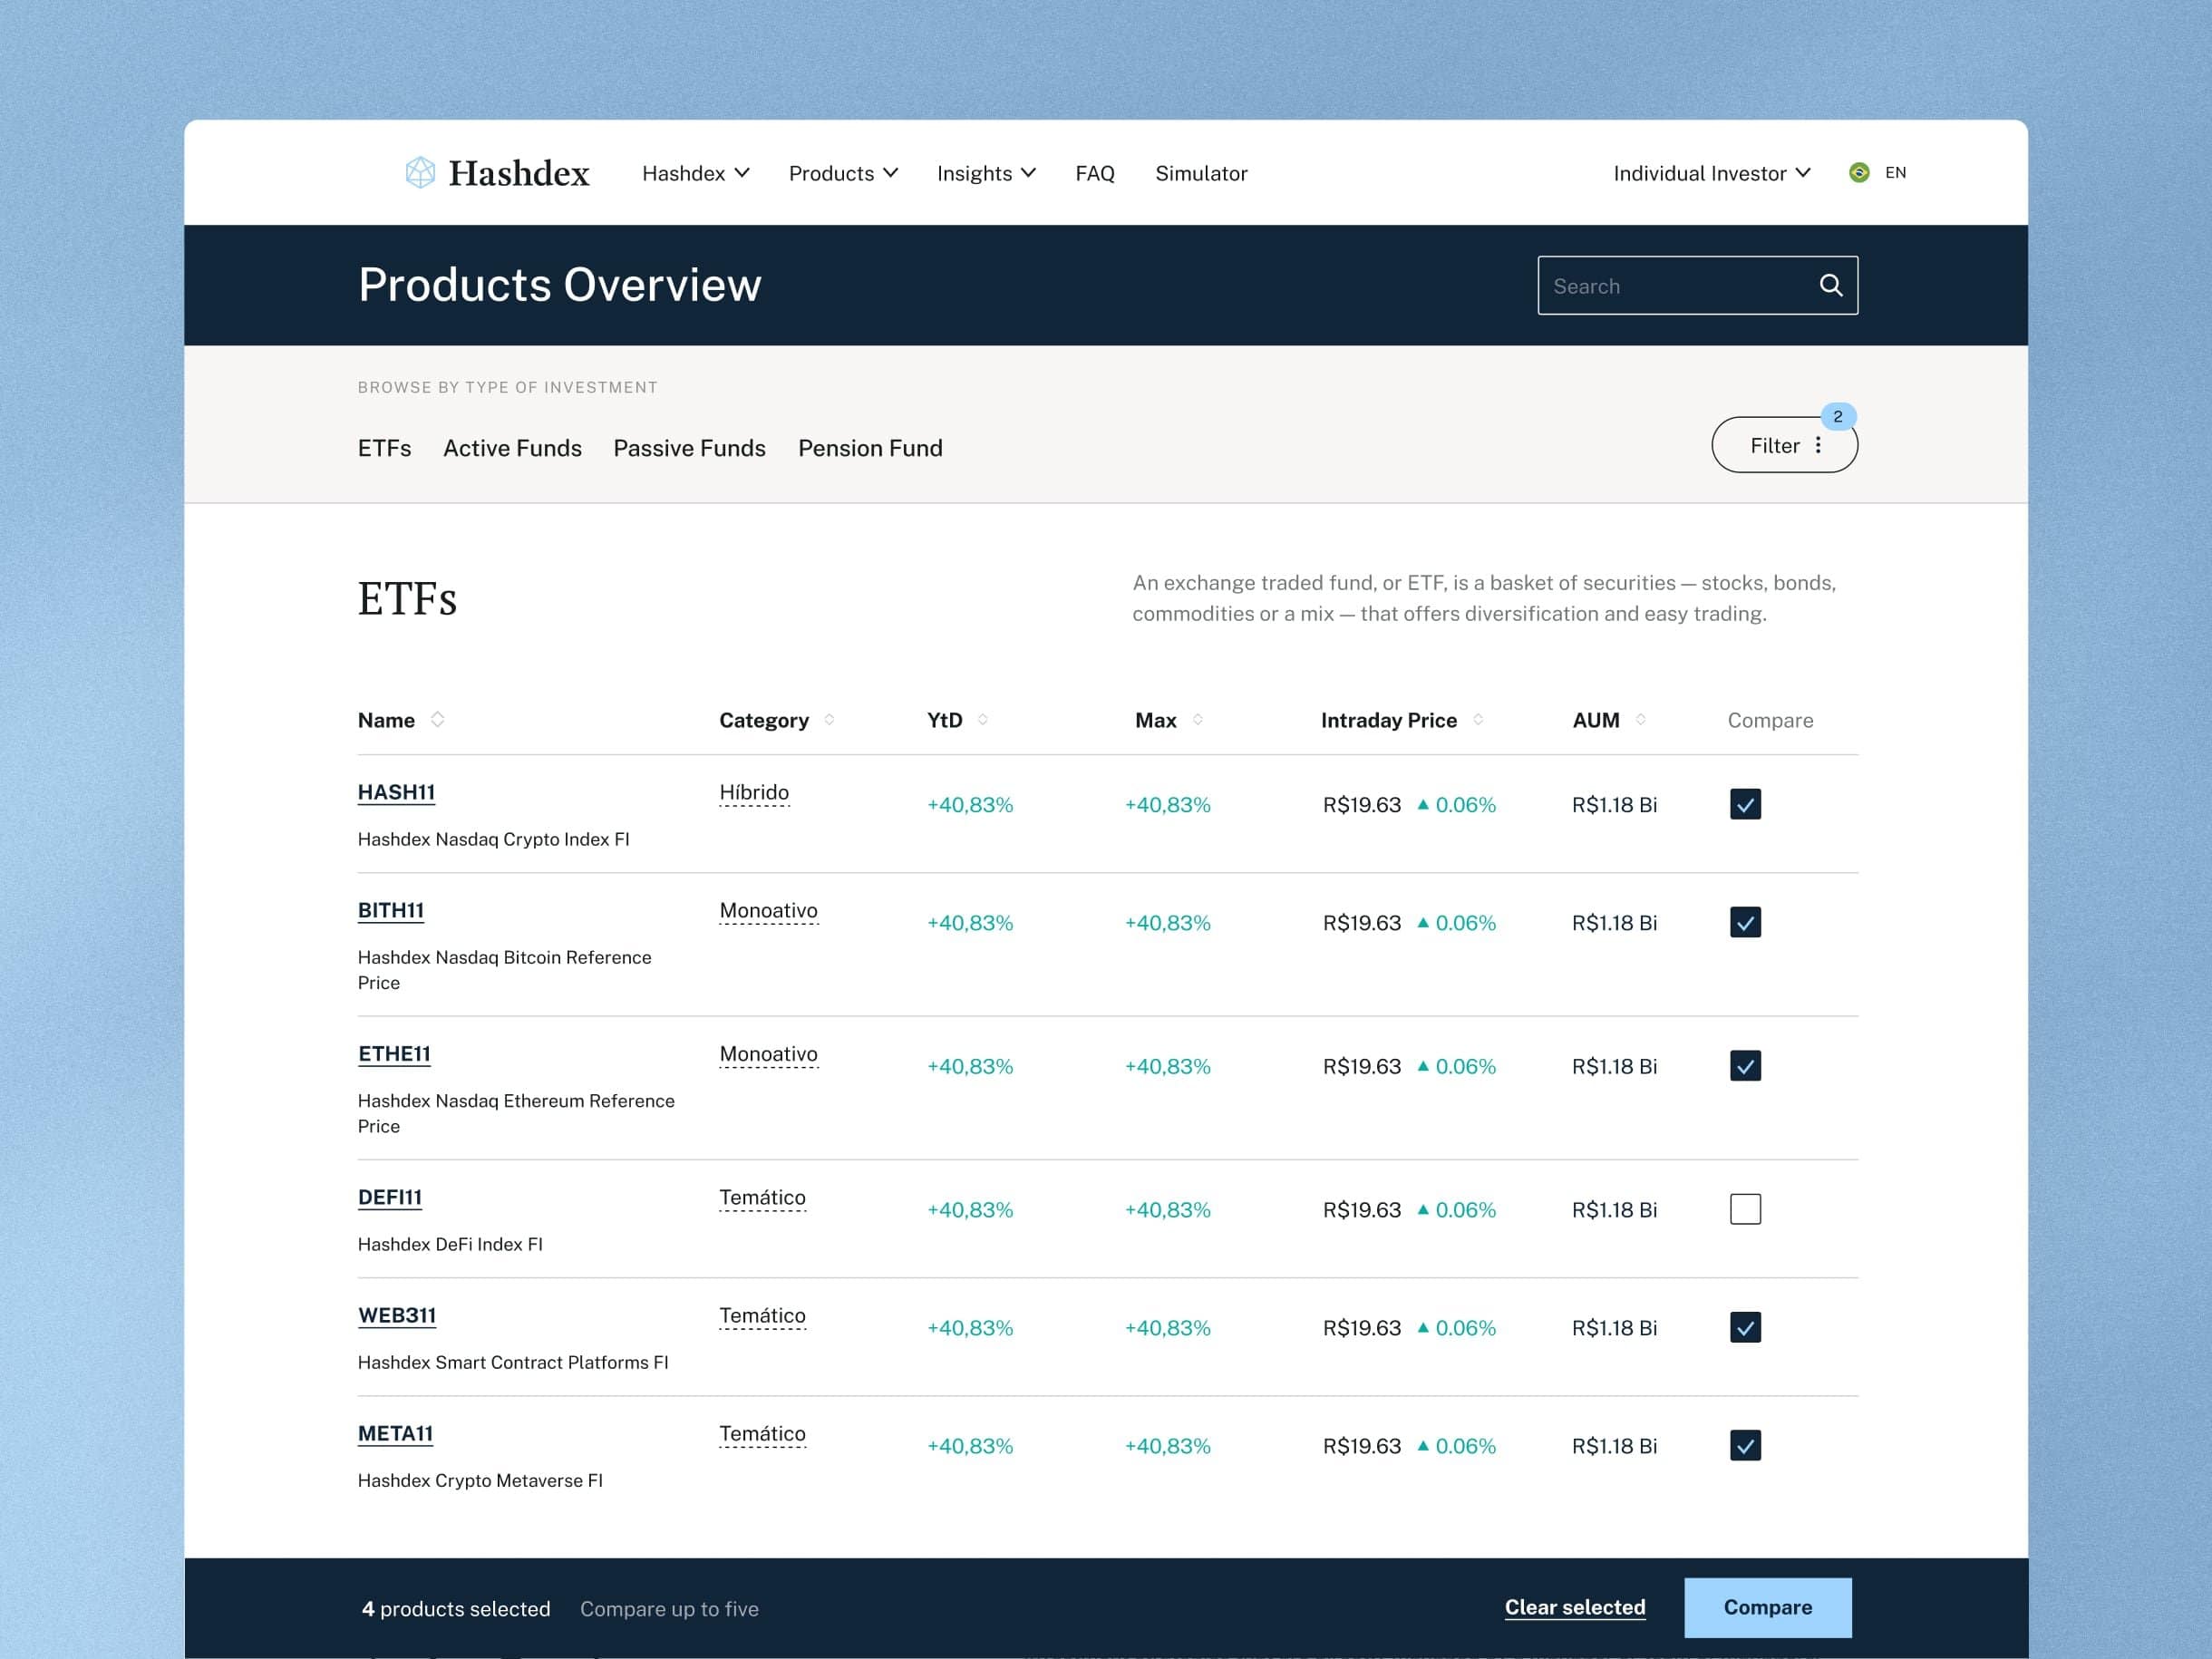Select the Pension Fund tab

coord(870,448)
